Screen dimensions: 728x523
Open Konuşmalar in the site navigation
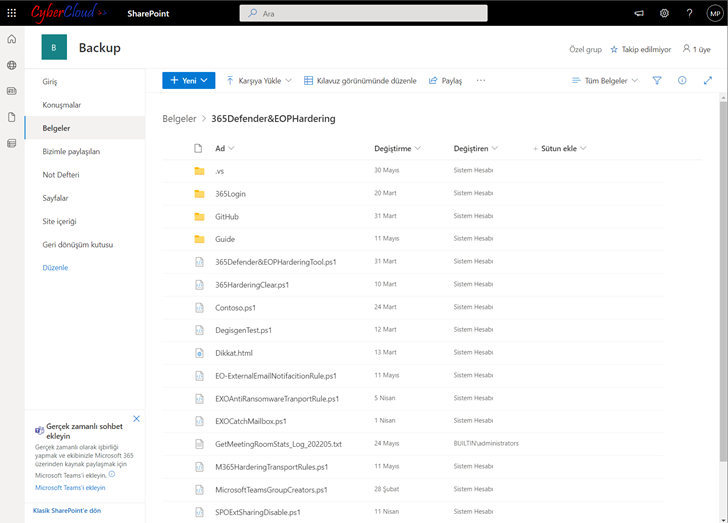62,105
